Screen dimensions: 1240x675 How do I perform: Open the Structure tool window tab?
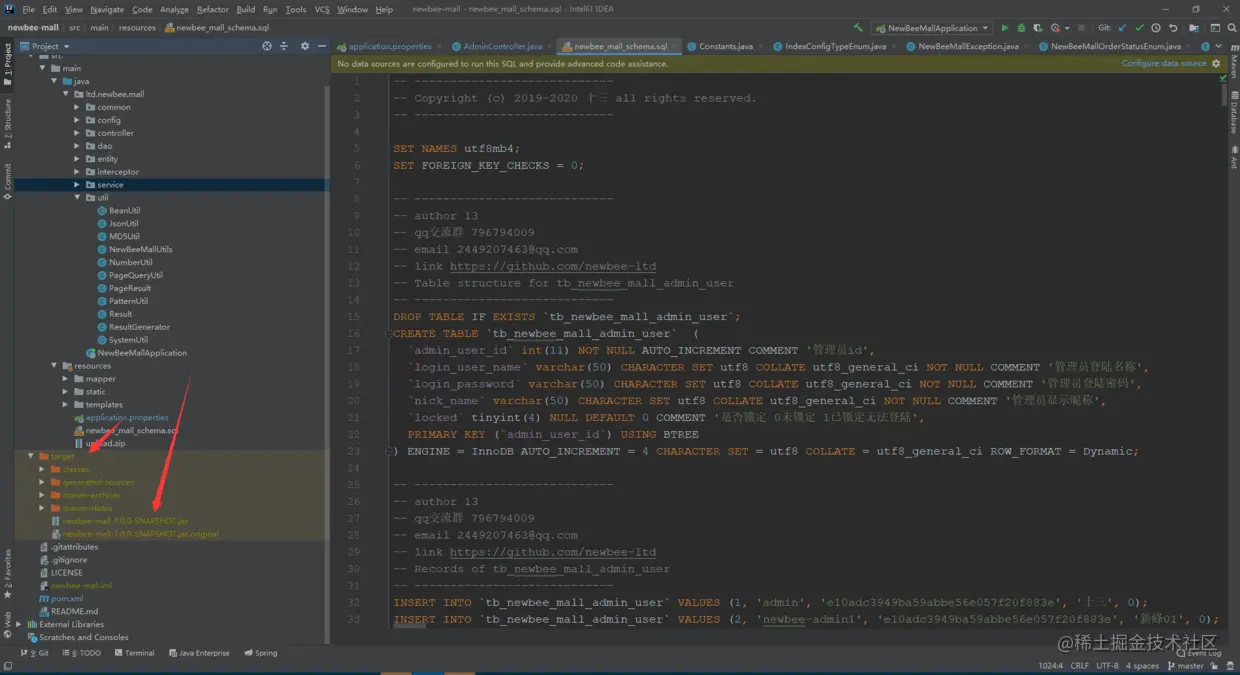click(7, 123)
